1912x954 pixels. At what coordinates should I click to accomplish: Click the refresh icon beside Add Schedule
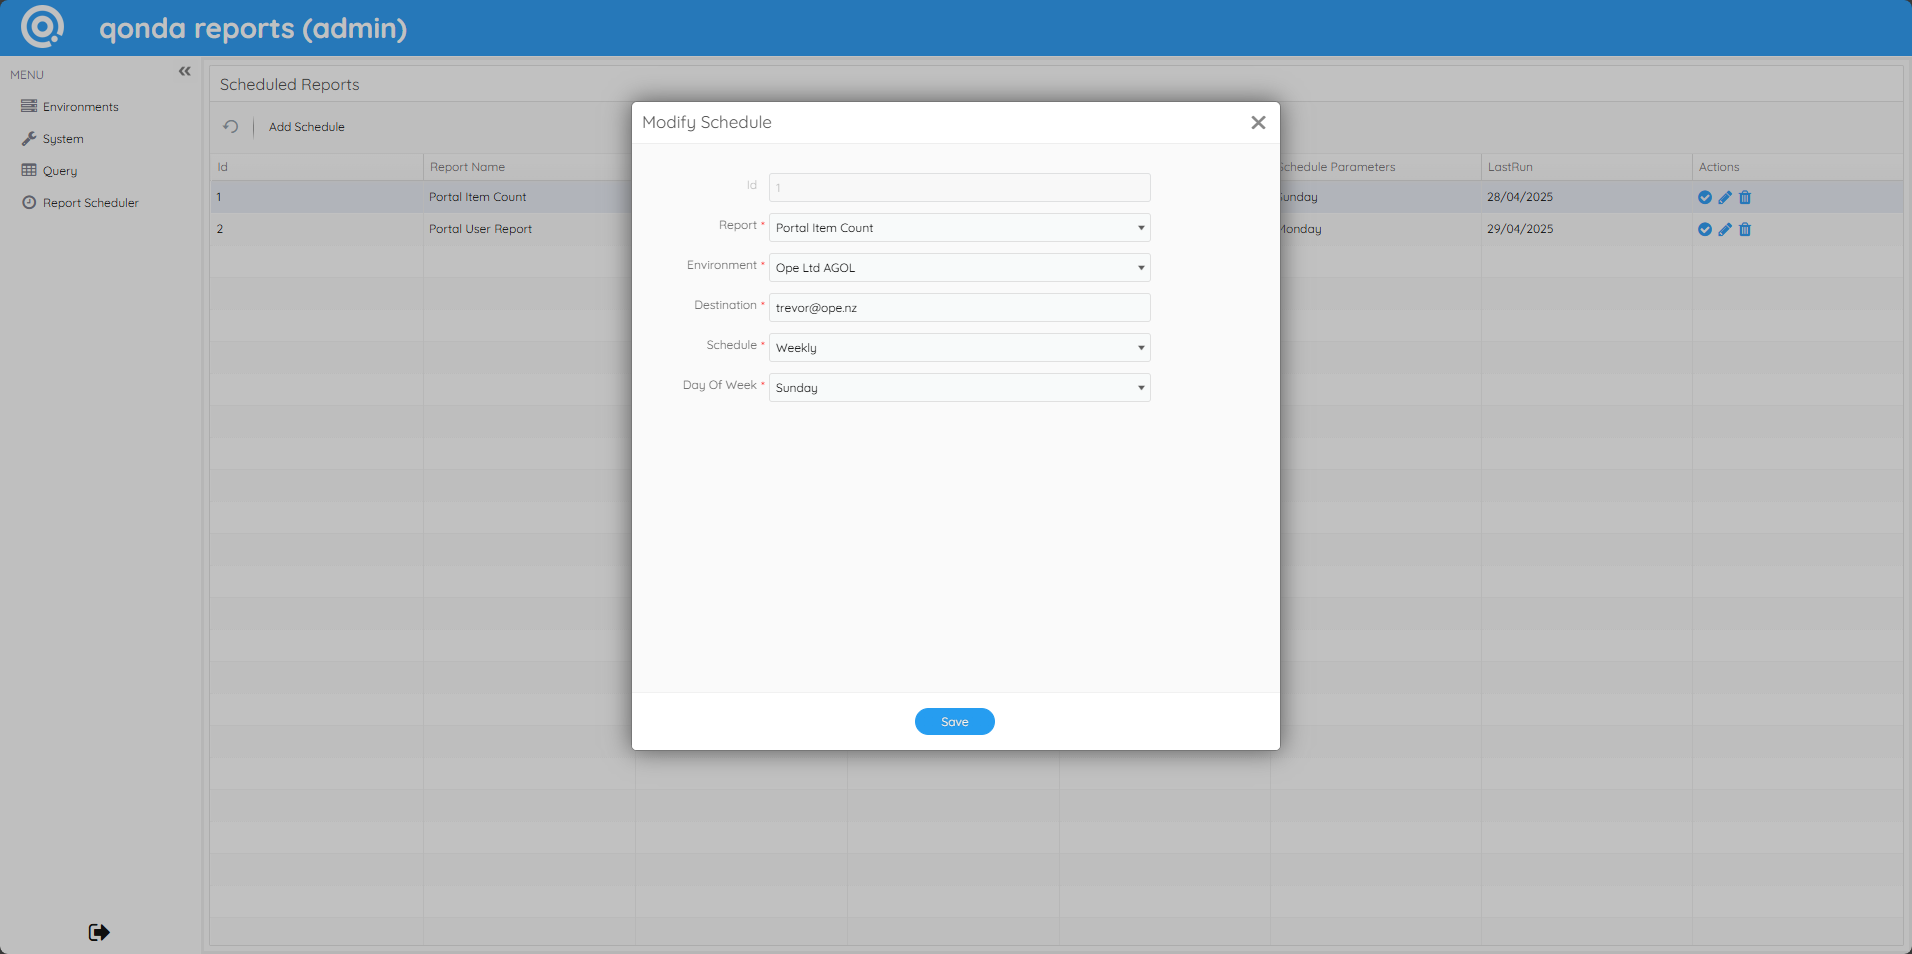231,127
